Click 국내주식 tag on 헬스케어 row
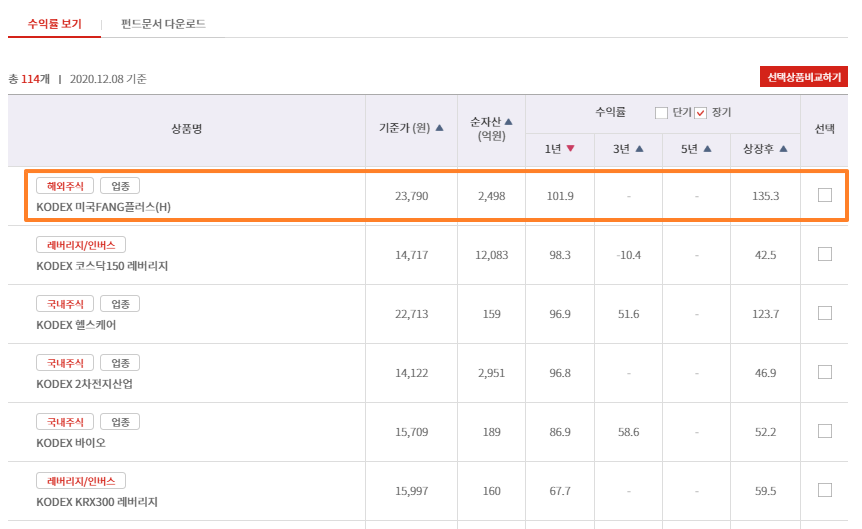This screenshot has height=529, width=862. pos(65,304)
